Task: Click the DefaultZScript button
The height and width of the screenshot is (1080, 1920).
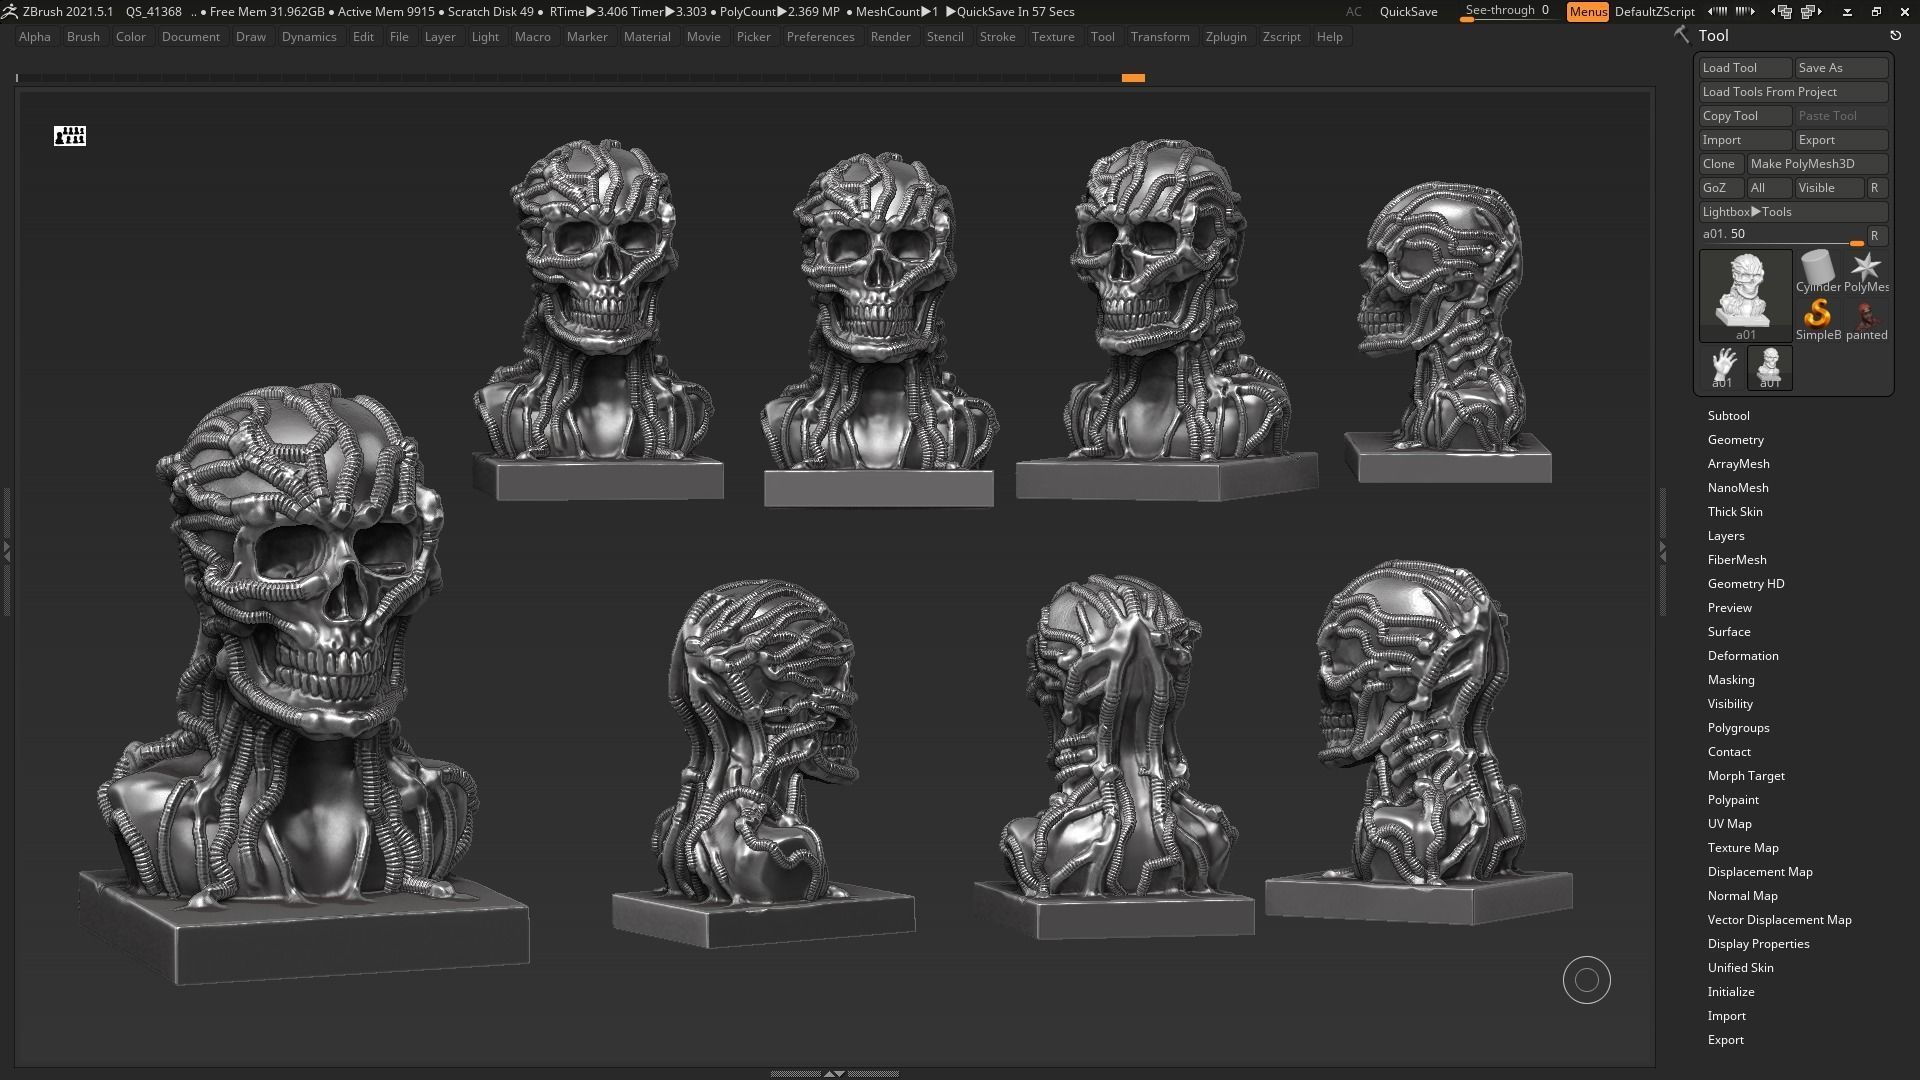Action: (x=1655, y=12)
